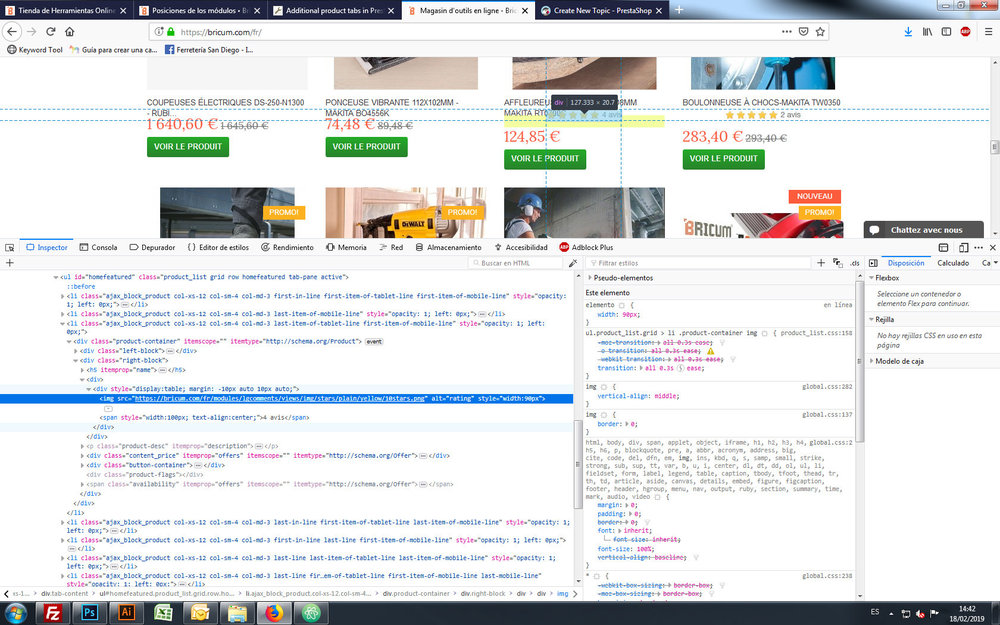Open responsive design mode in DevTools
1000x625 pixels.
(x=963, y=247)
